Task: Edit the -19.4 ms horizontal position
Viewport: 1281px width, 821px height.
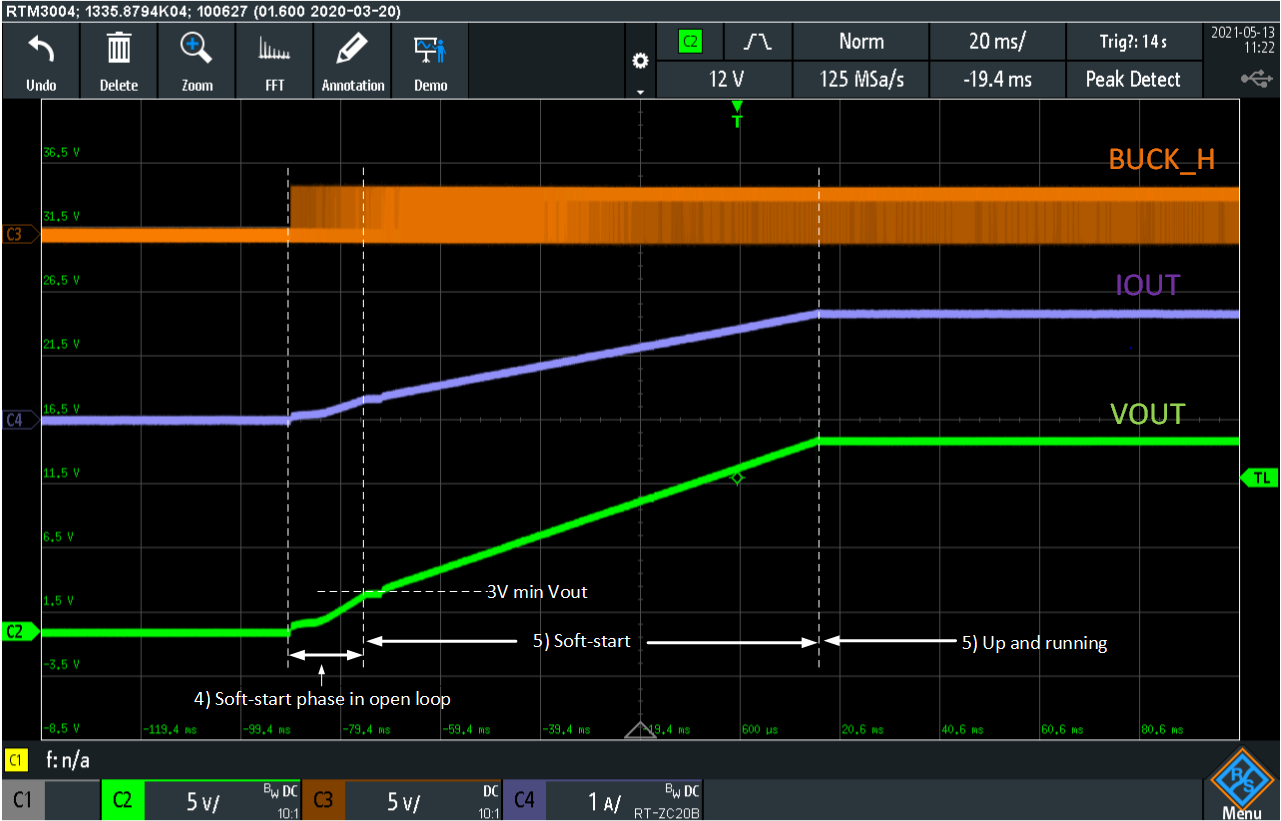Action: pos(997,79)
